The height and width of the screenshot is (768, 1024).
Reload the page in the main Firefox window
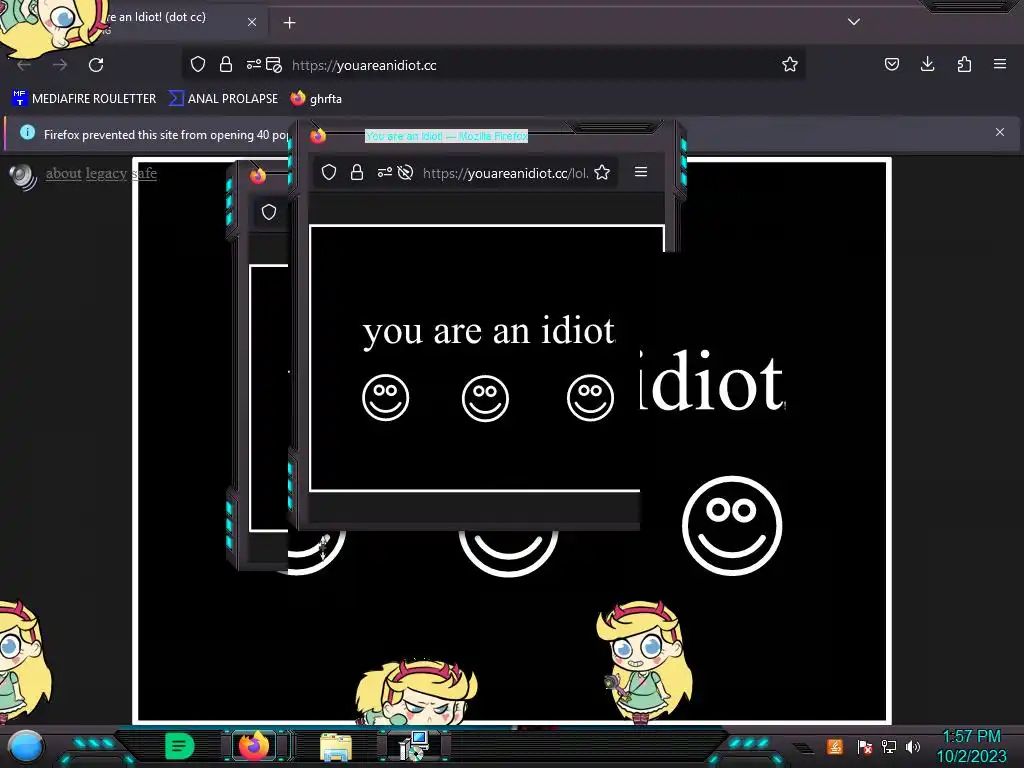[x=96, y=65]
